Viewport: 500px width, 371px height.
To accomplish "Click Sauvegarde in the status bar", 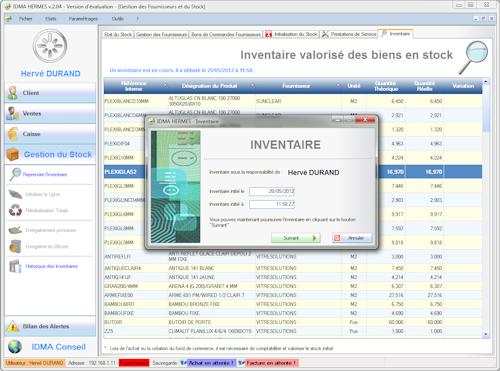I will pos(165,363).
